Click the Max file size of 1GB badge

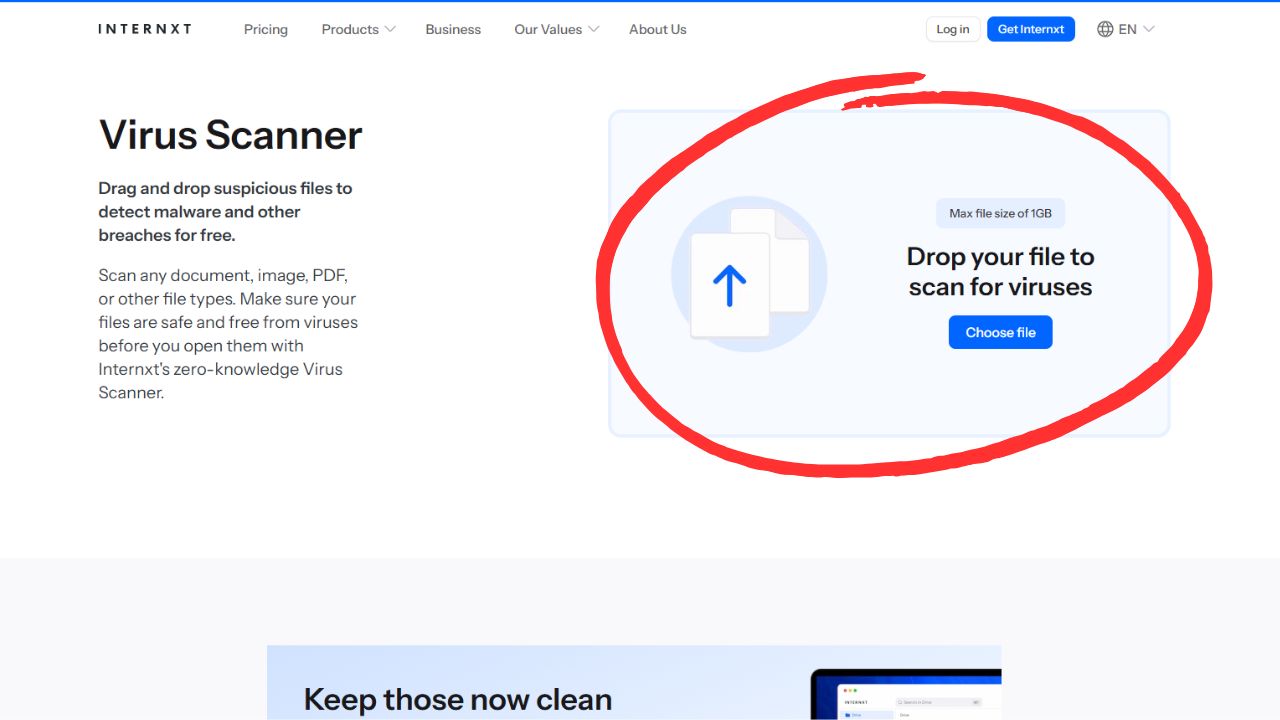[1000, 213]
